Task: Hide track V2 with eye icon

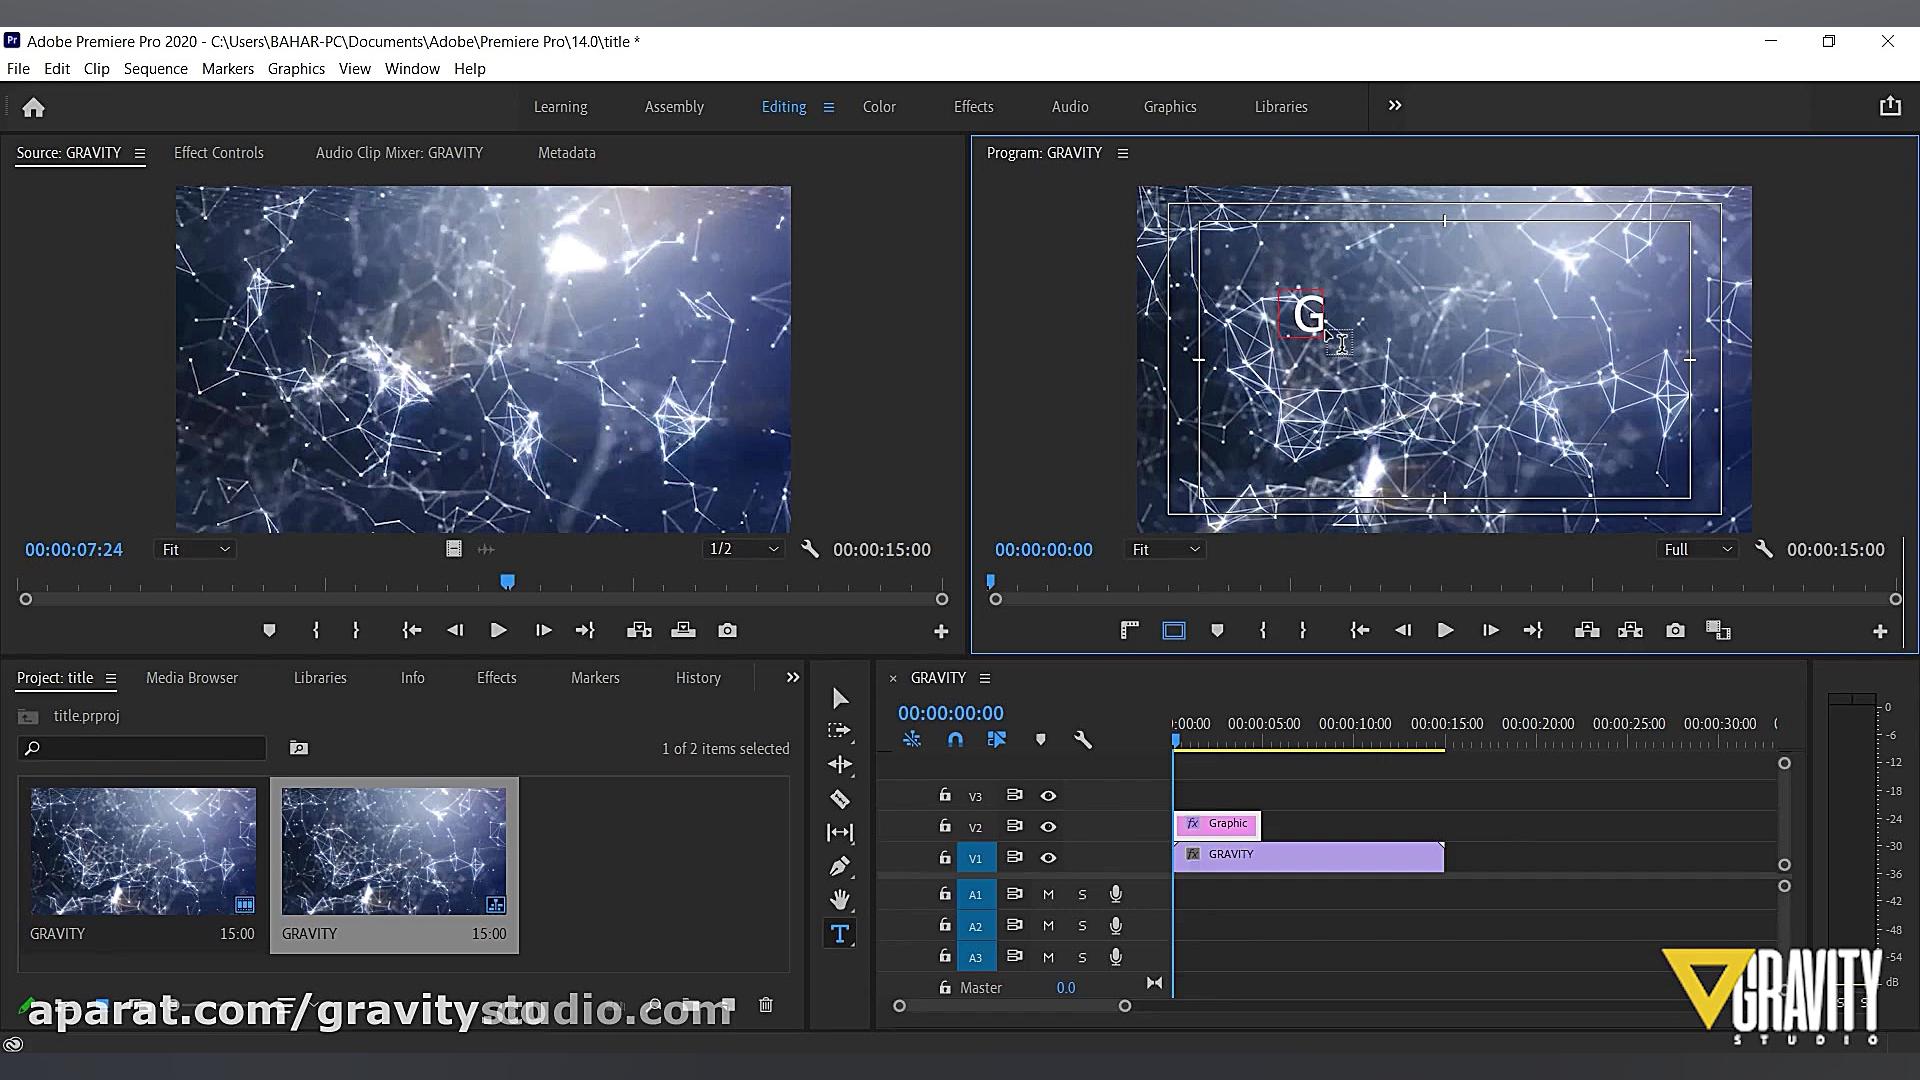Action: 1048,827
